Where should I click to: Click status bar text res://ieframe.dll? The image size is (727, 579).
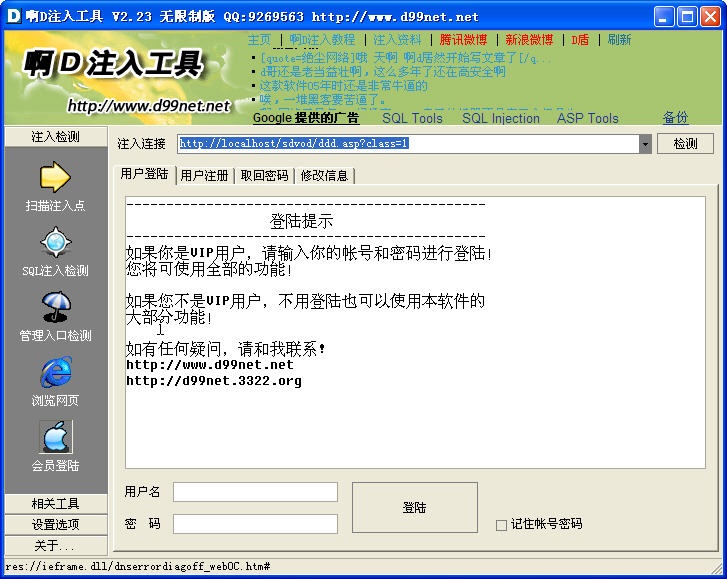point(138,566)
